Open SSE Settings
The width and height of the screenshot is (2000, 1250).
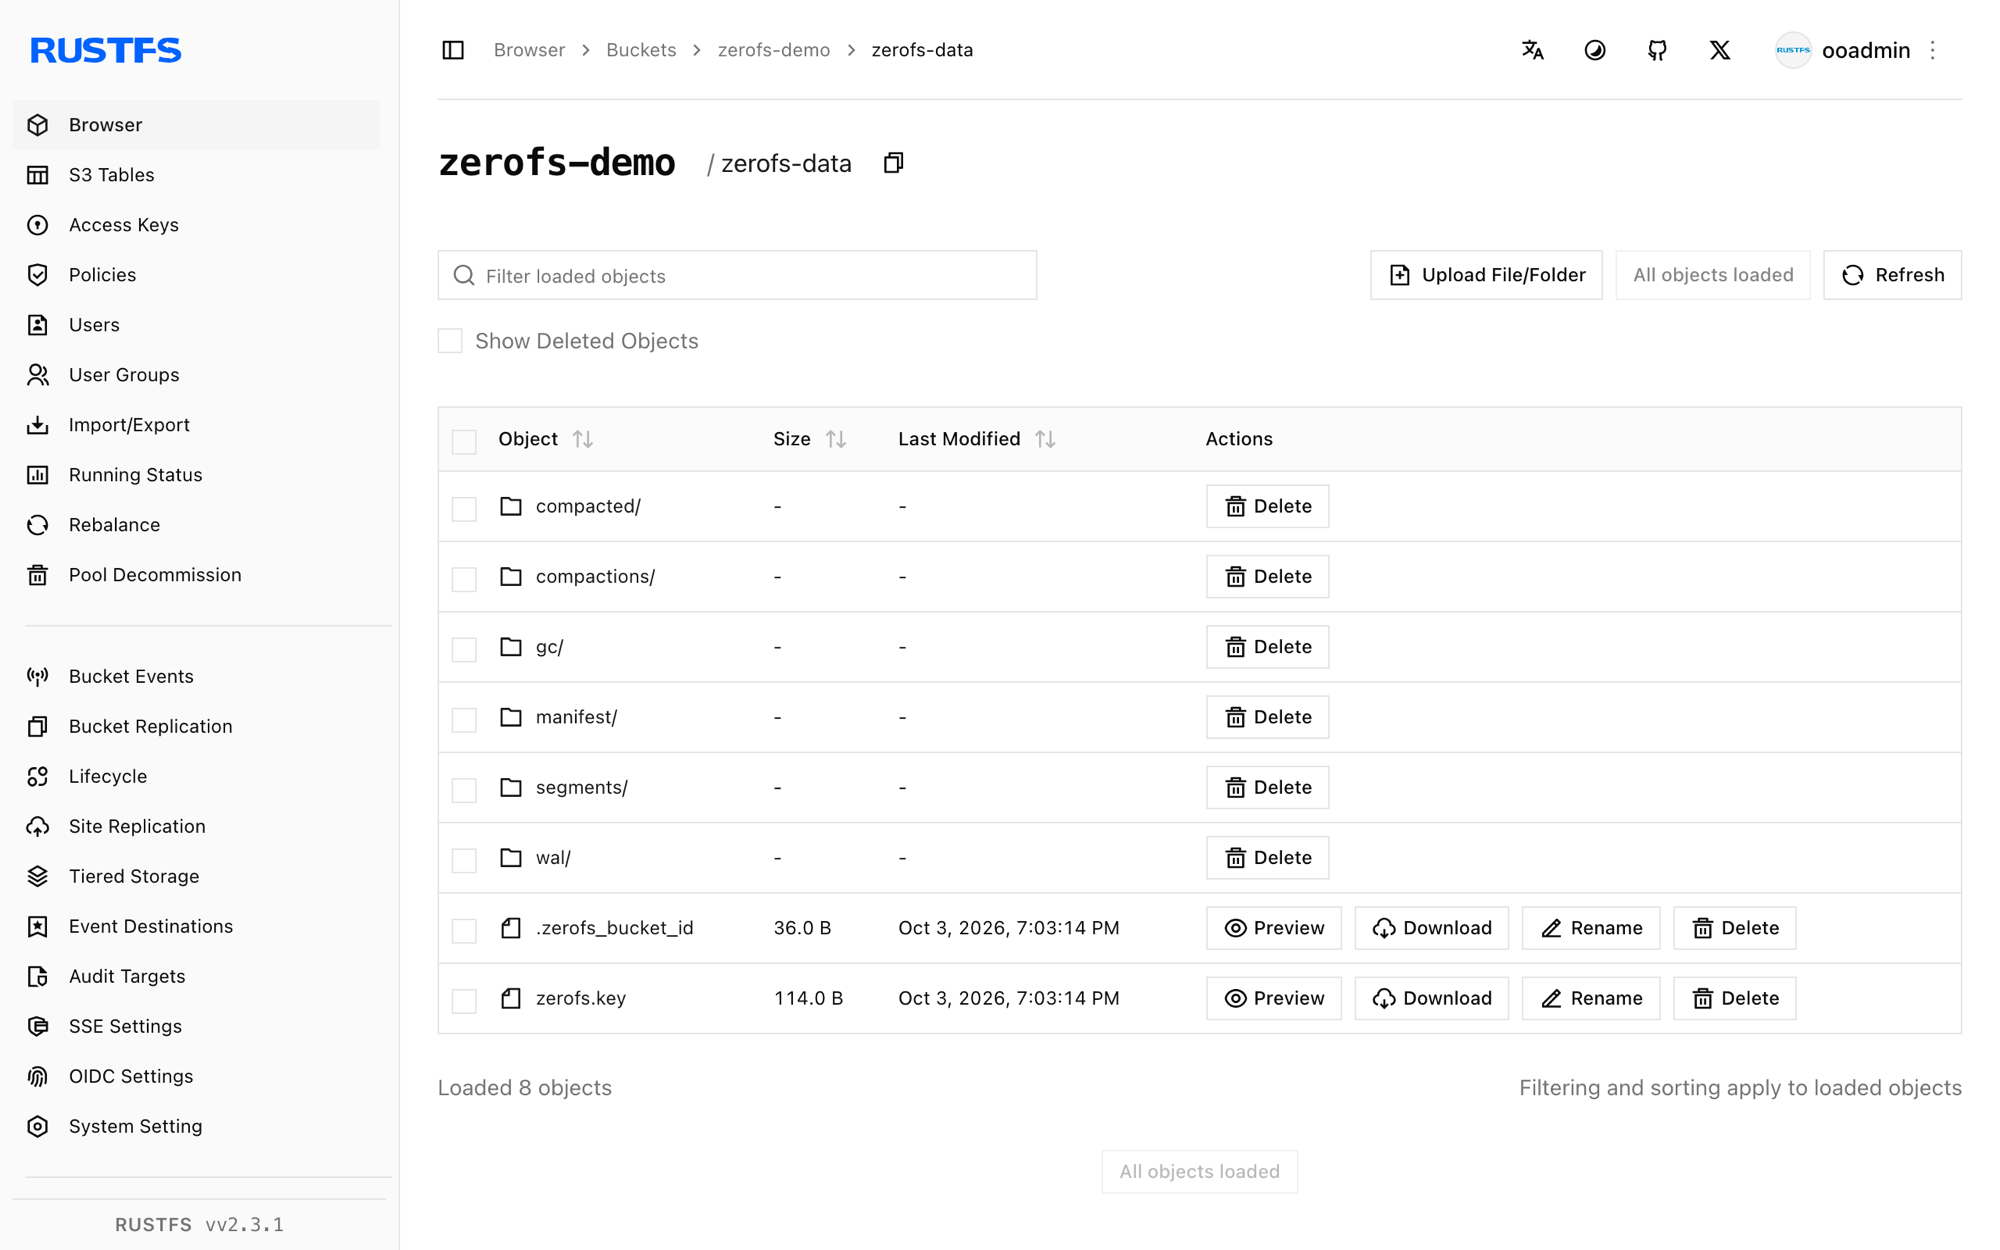pos(196,1026)
